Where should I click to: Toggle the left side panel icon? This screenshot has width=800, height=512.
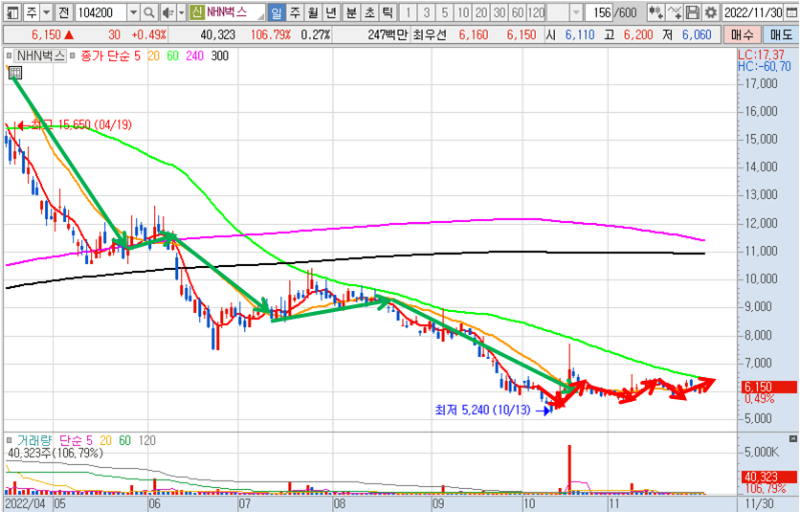pyautogui.click(x=12, y=12)
